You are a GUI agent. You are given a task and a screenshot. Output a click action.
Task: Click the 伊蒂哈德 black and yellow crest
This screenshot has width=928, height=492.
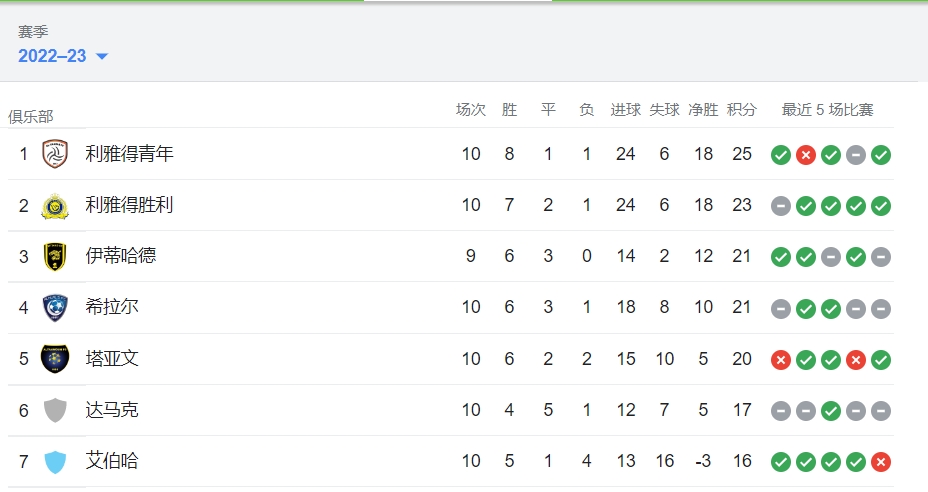click(x=55, y=256)
